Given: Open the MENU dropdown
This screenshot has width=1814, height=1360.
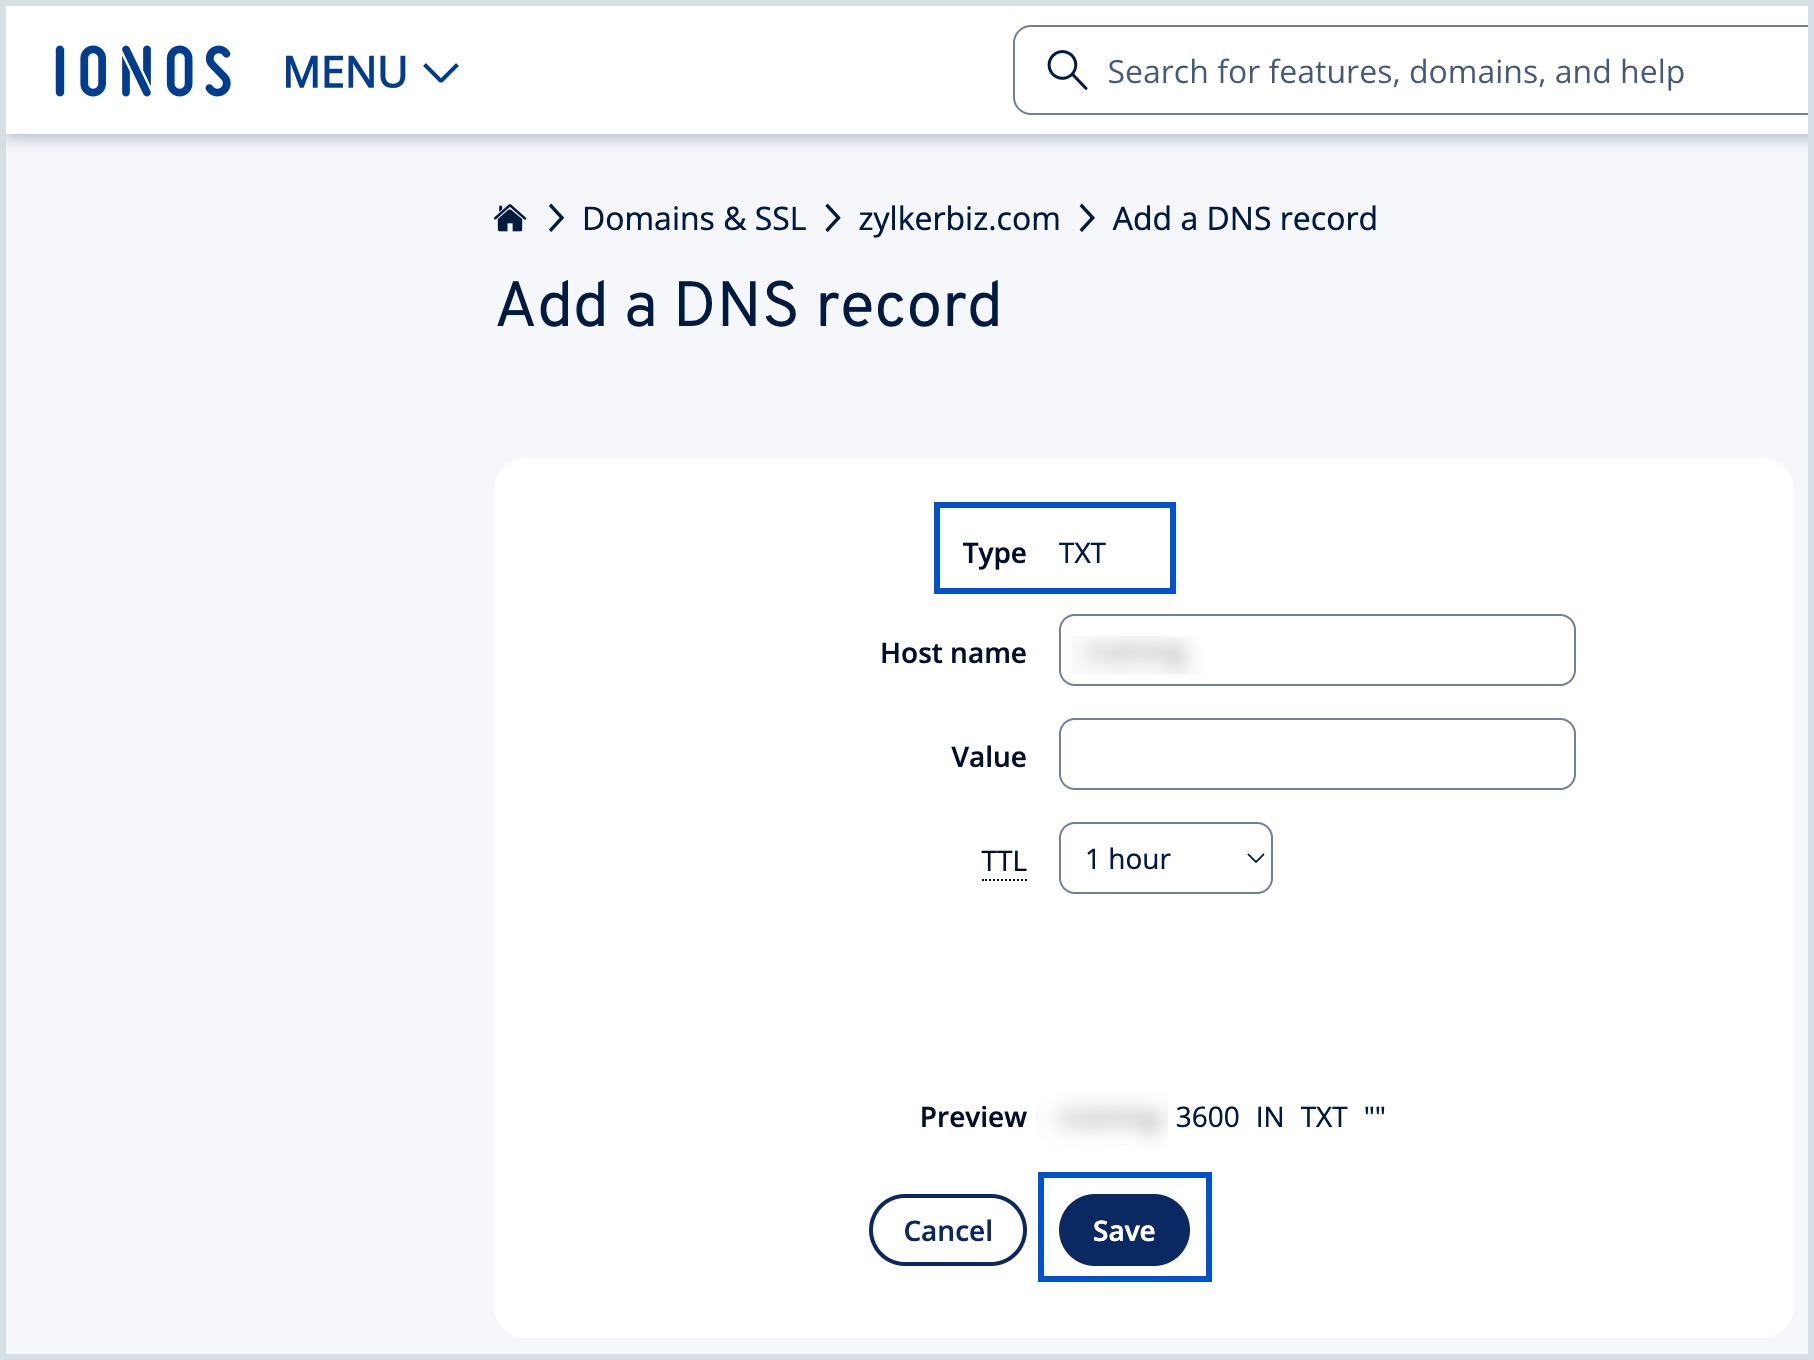Looking at the screenshot, I should [371, 72].
